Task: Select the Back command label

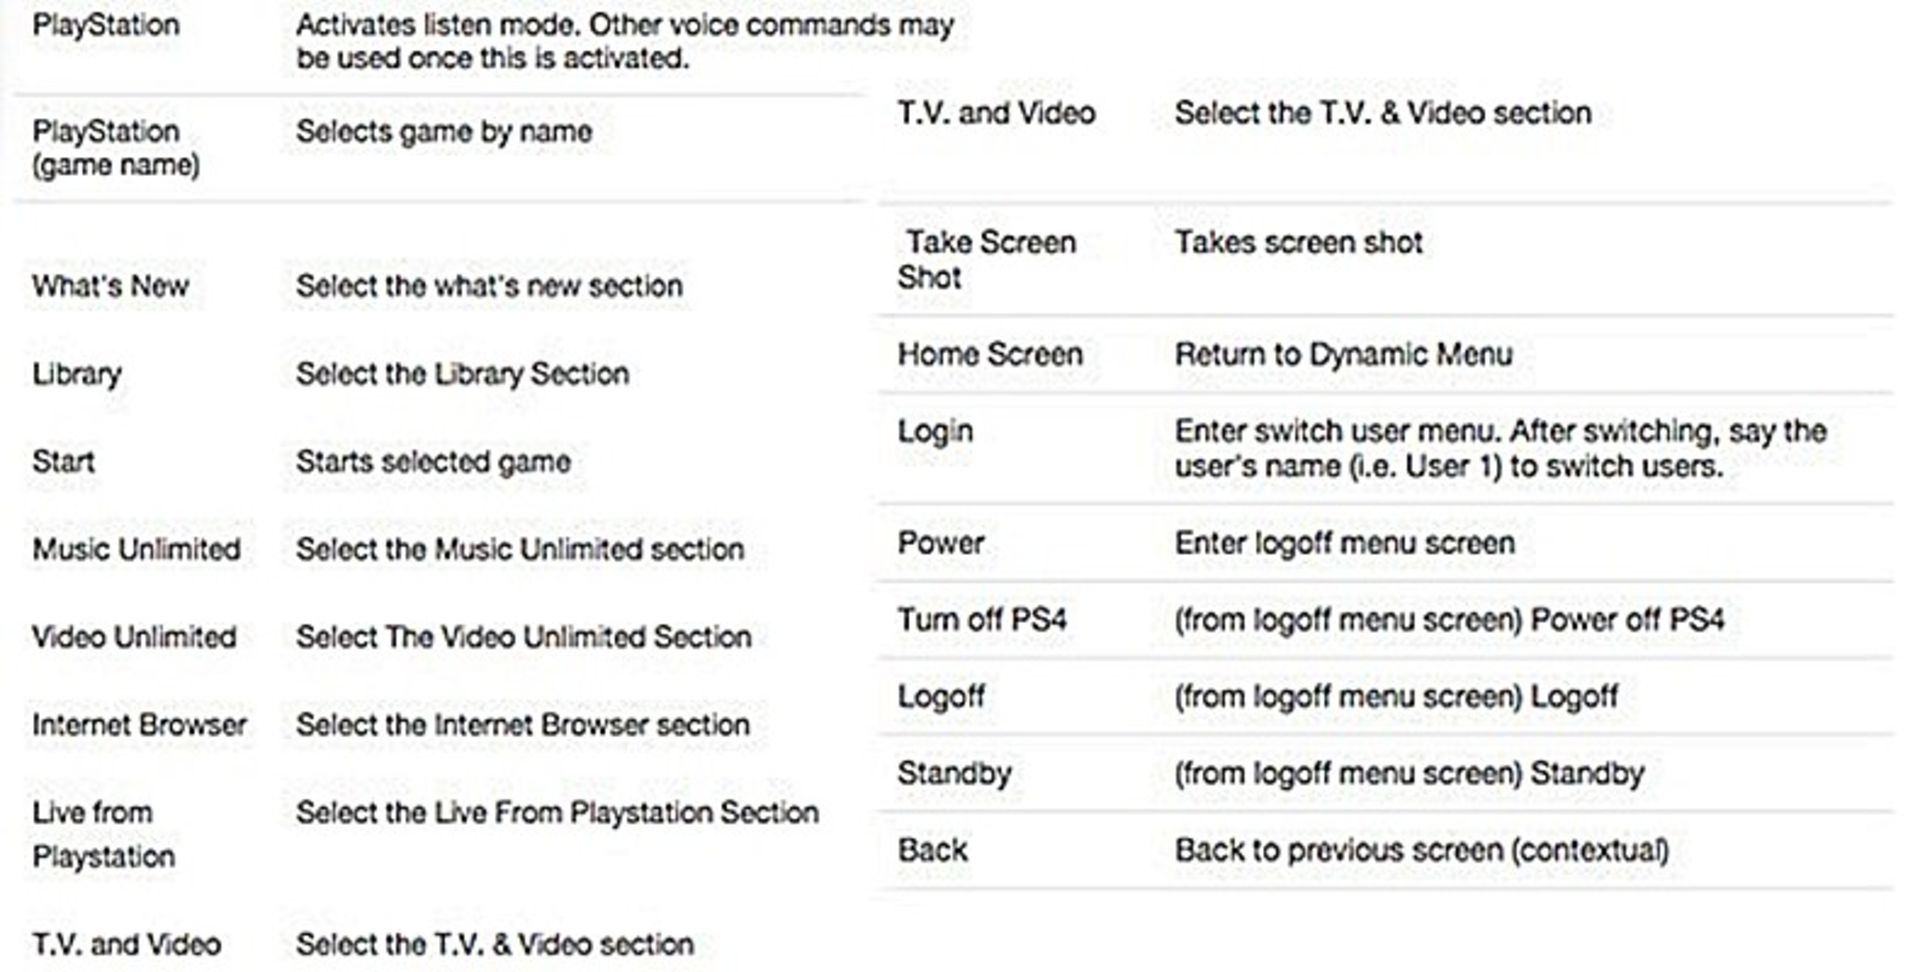Action: pyautogui.click(x=932, y=850)
